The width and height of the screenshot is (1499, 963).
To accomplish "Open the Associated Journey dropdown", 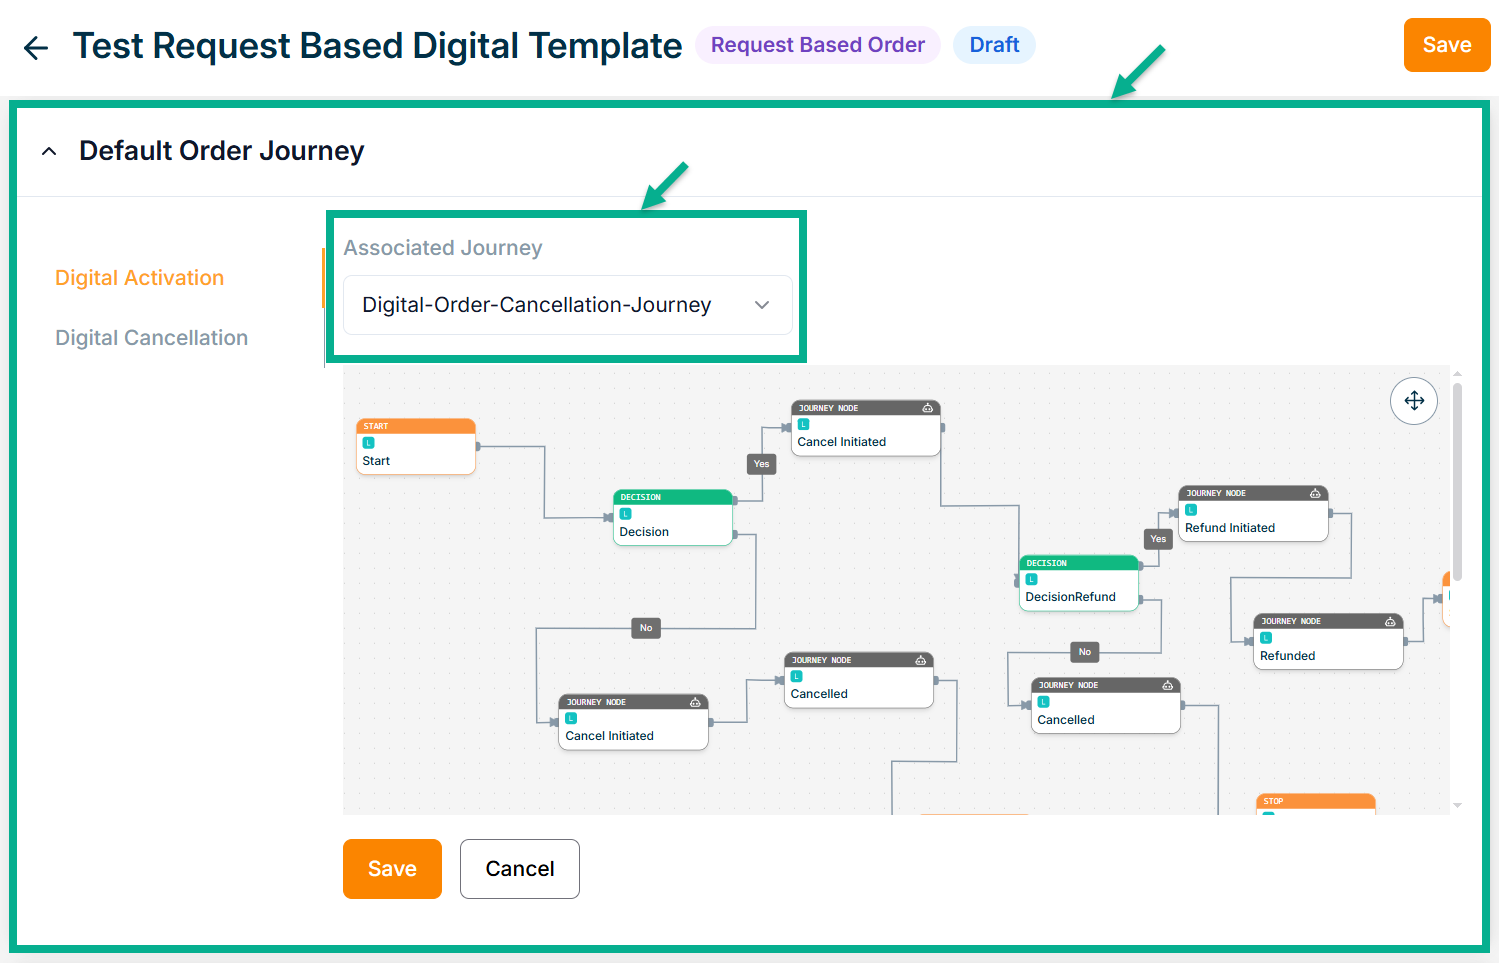I will (x=567, y=305).
